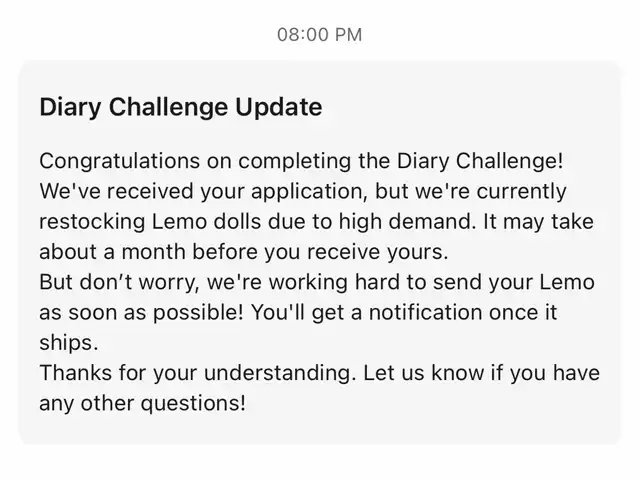
Task: Click the word currently ending the second line
Action: (x=521, y=191)
